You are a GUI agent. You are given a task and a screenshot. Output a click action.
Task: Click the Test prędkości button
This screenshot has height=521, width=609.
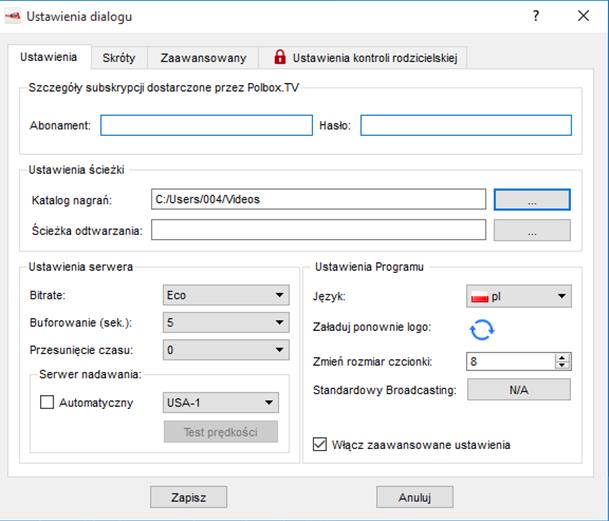pyautogui.click(x=221, y=432)
